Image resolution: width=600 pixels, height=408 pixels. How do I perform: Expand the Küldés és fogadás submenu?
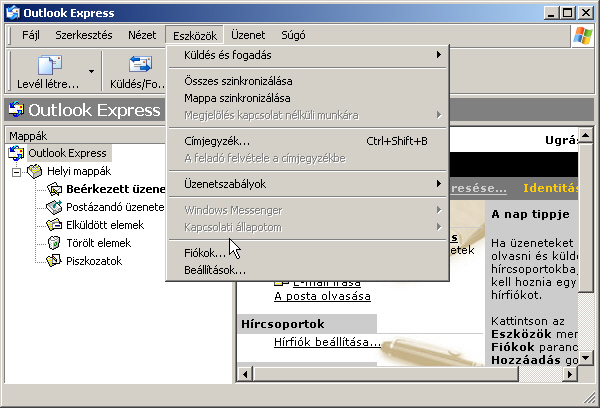[x=307, y=55]
